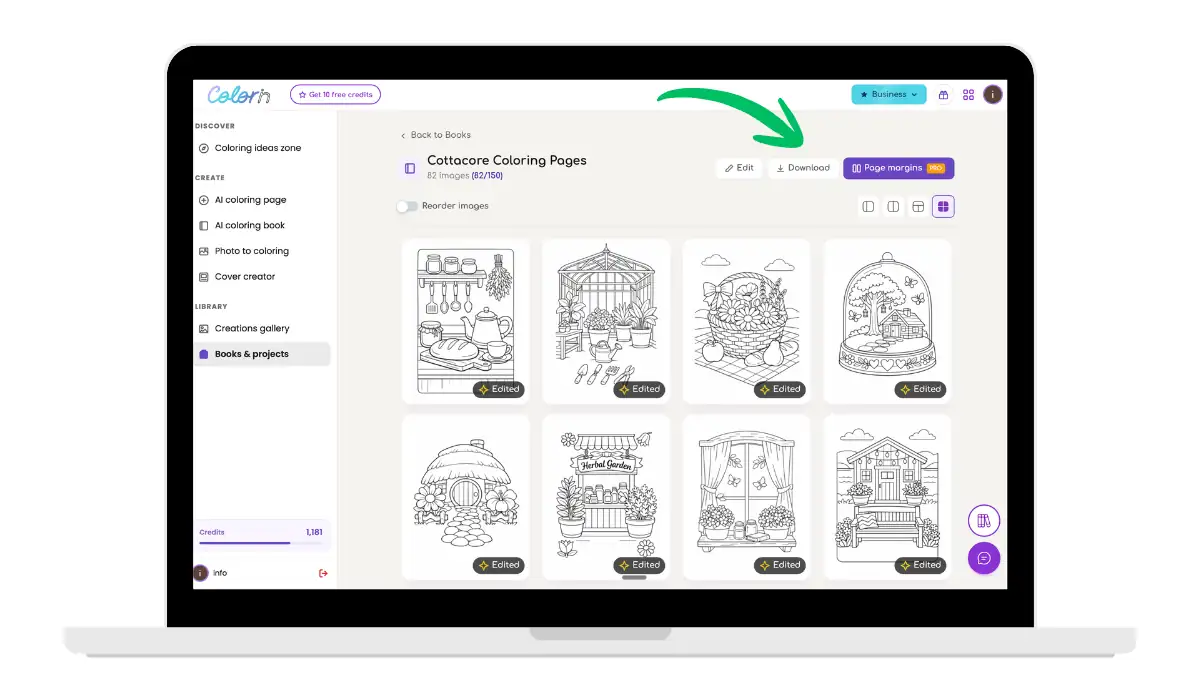Open the Page margins settings
Image resolution: width=1200 pixels, height=700 pixels.
tap(897, 168)
